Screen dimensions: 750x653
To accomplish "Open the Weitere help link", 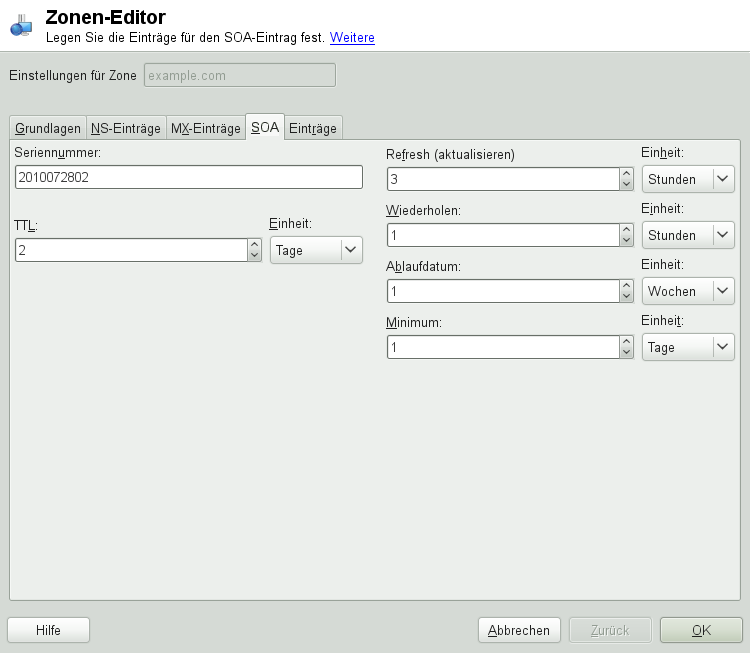I will [x=352, y=37].
